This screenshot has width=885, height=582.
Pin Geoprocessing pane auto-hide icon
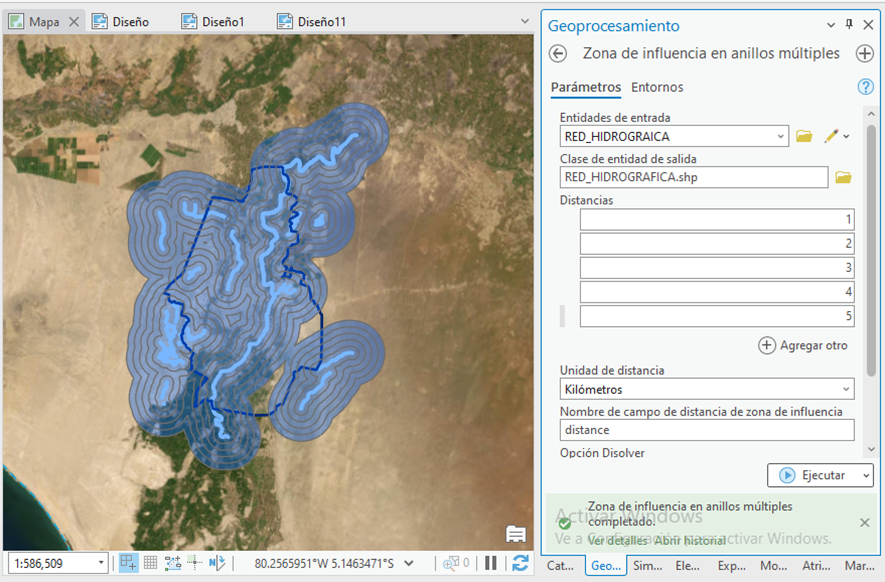849,24
